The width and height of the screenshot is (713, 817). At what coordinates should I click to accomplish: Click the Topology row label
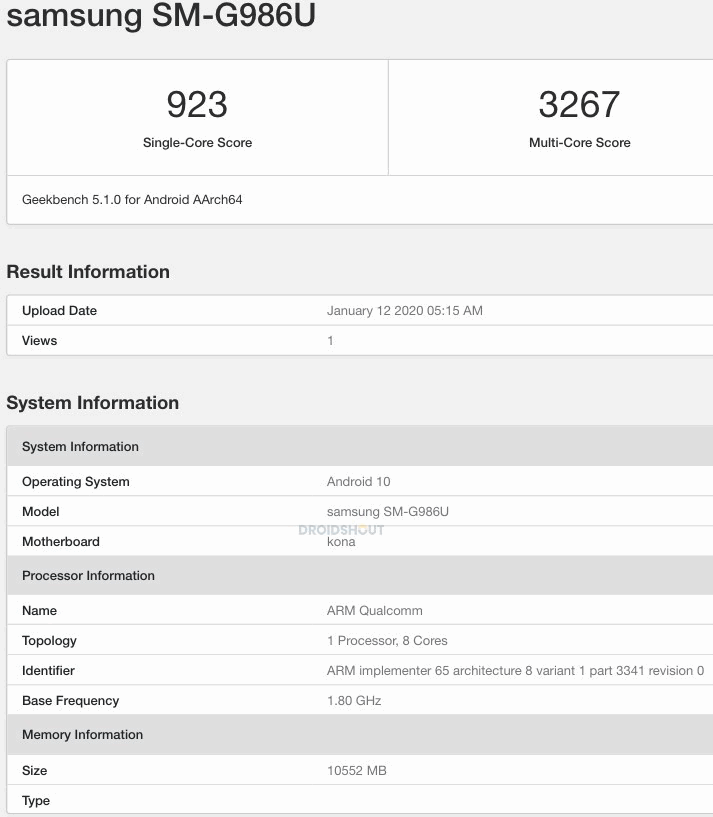50,641
